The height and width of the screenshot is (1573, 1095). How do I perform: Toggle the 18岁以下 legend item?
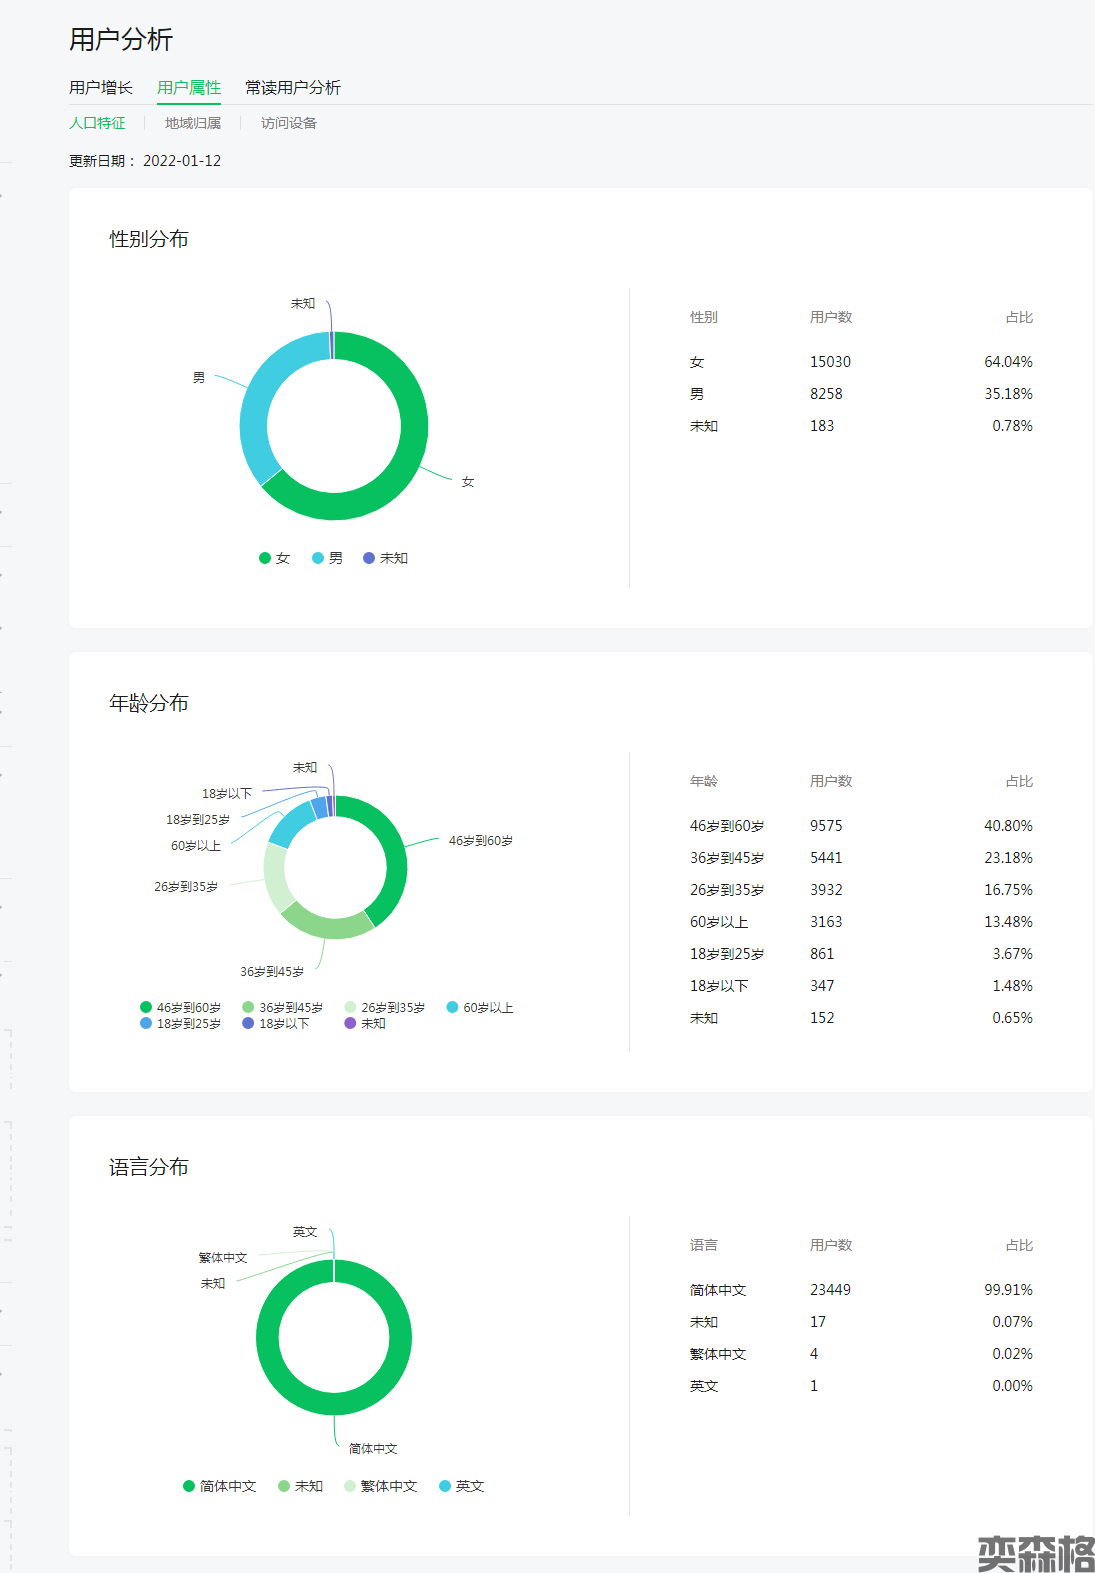coord(275,1023)
